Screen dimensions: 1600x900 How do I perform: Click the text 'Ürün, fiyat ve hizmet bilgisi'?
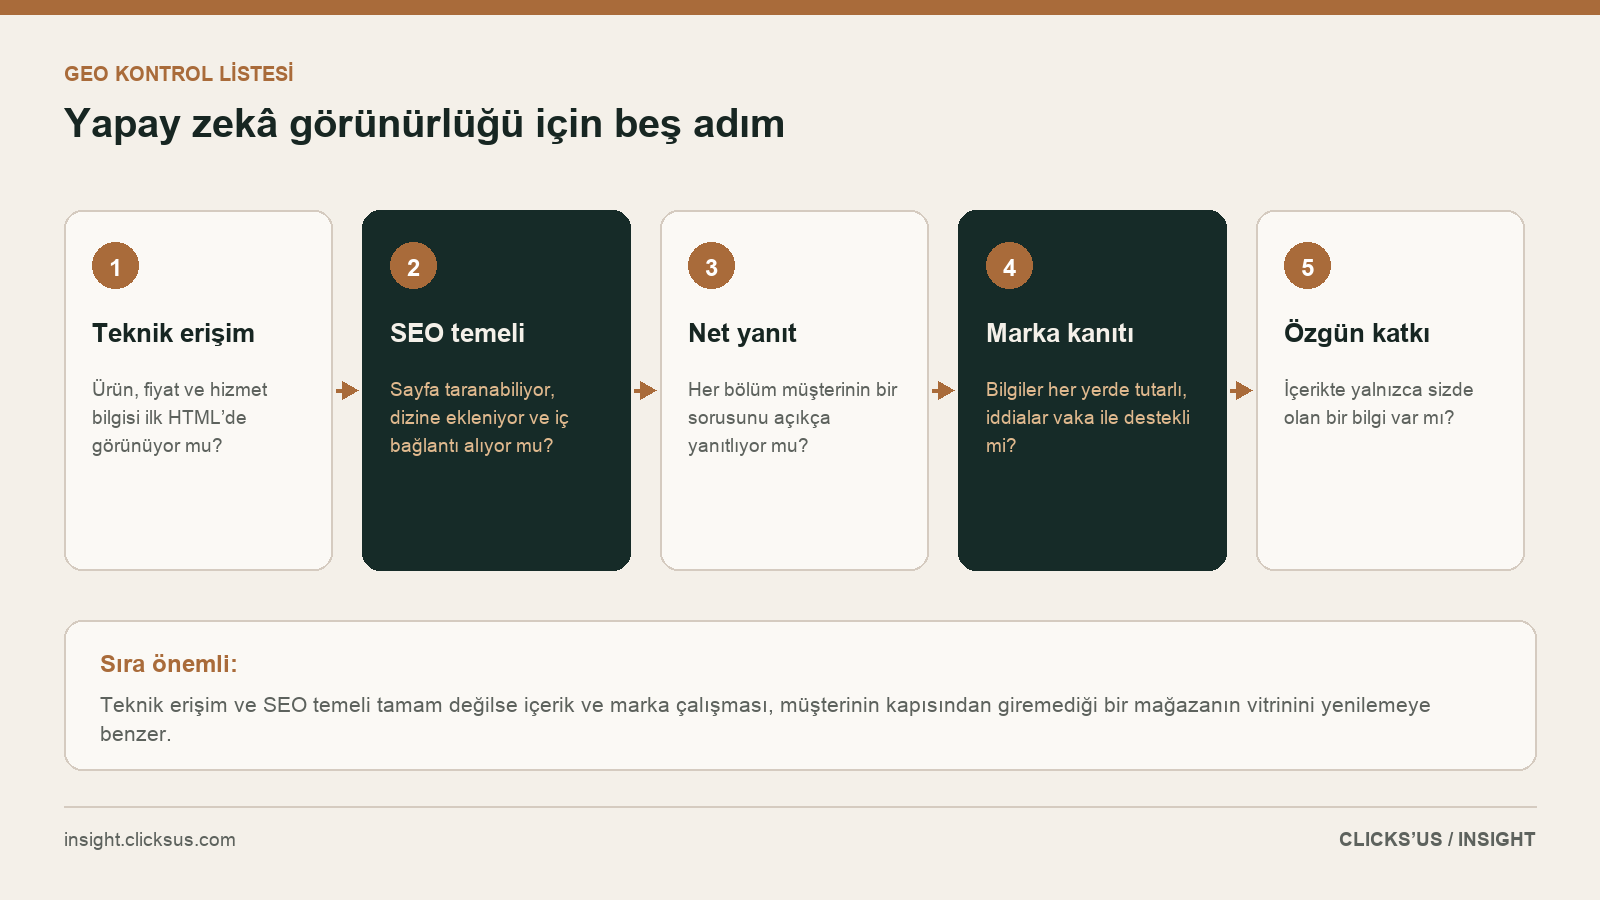pos(179,403)
